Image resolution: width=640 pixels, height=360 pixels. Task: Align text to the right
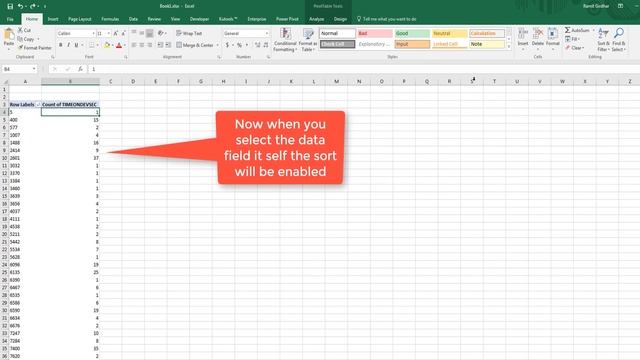(x=149, y=45)
